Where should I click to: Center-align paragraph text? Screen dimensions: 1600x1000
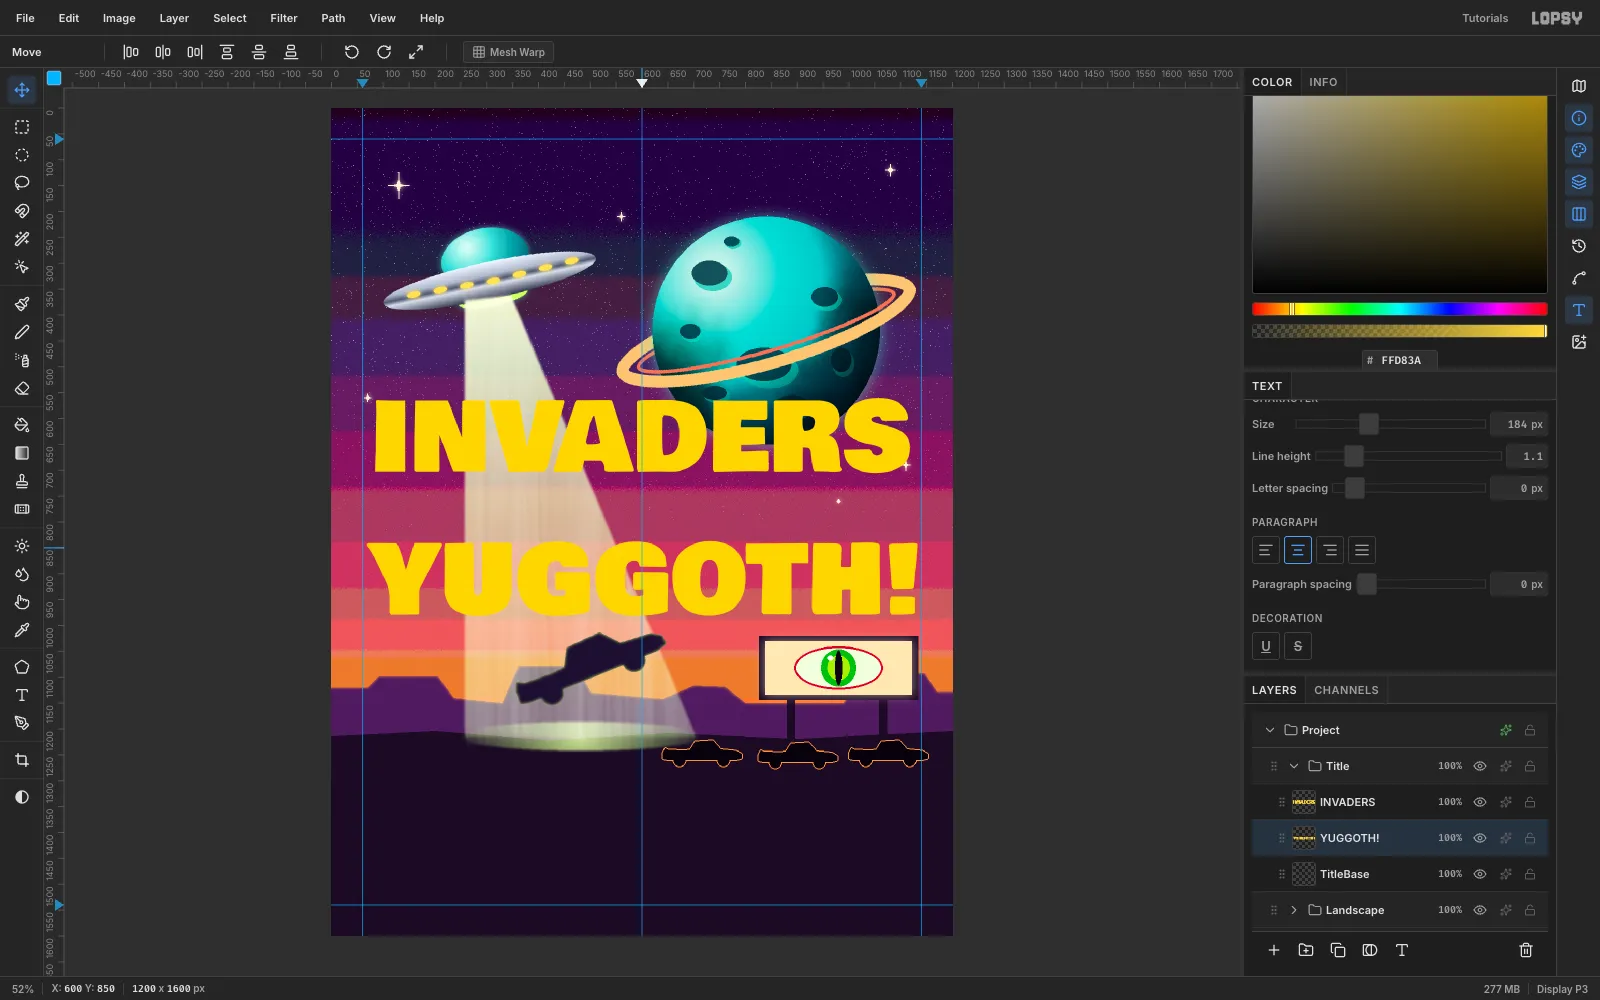point(1298,550)
